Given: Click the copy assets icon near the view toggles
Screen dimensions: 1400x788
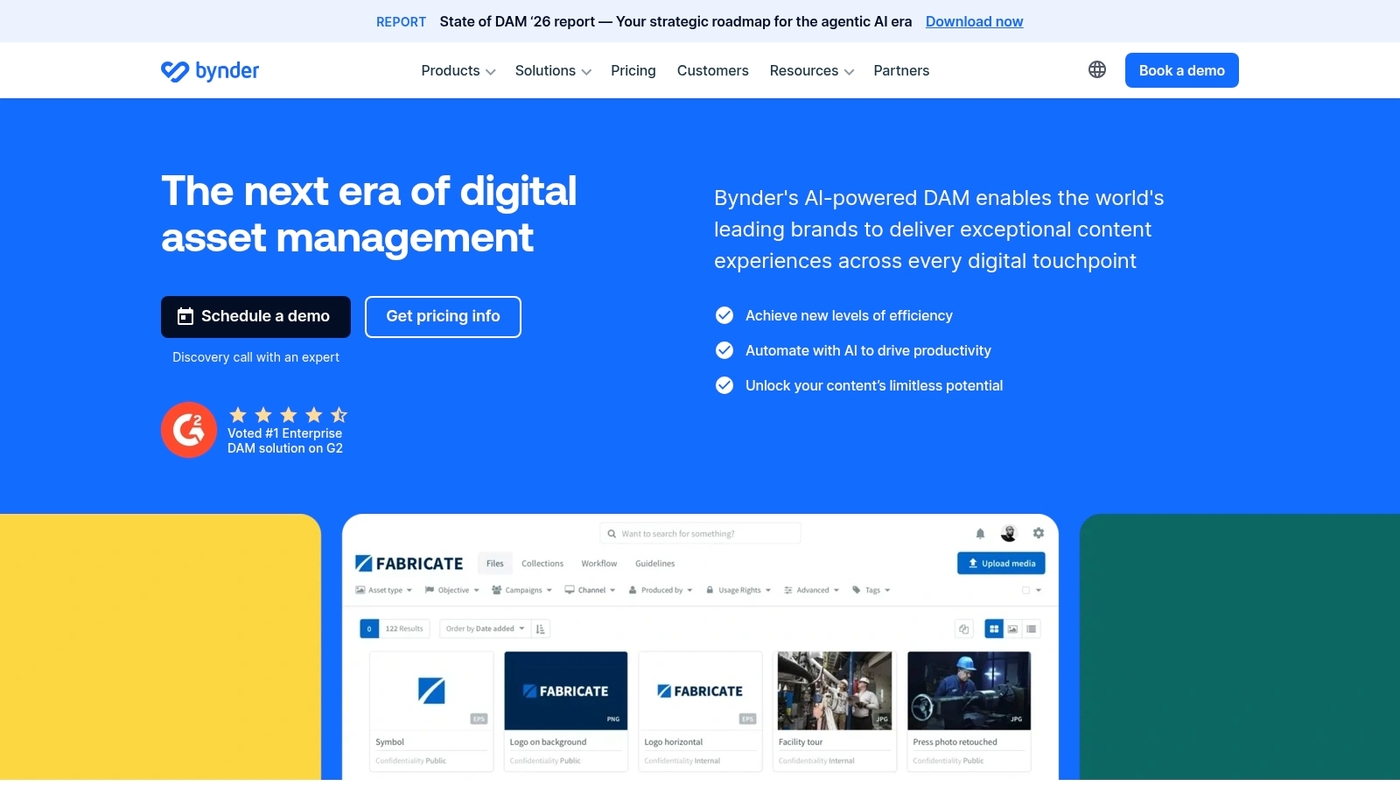Looking at the screenshot, I should pyautogui.click(x=964, y=628).
